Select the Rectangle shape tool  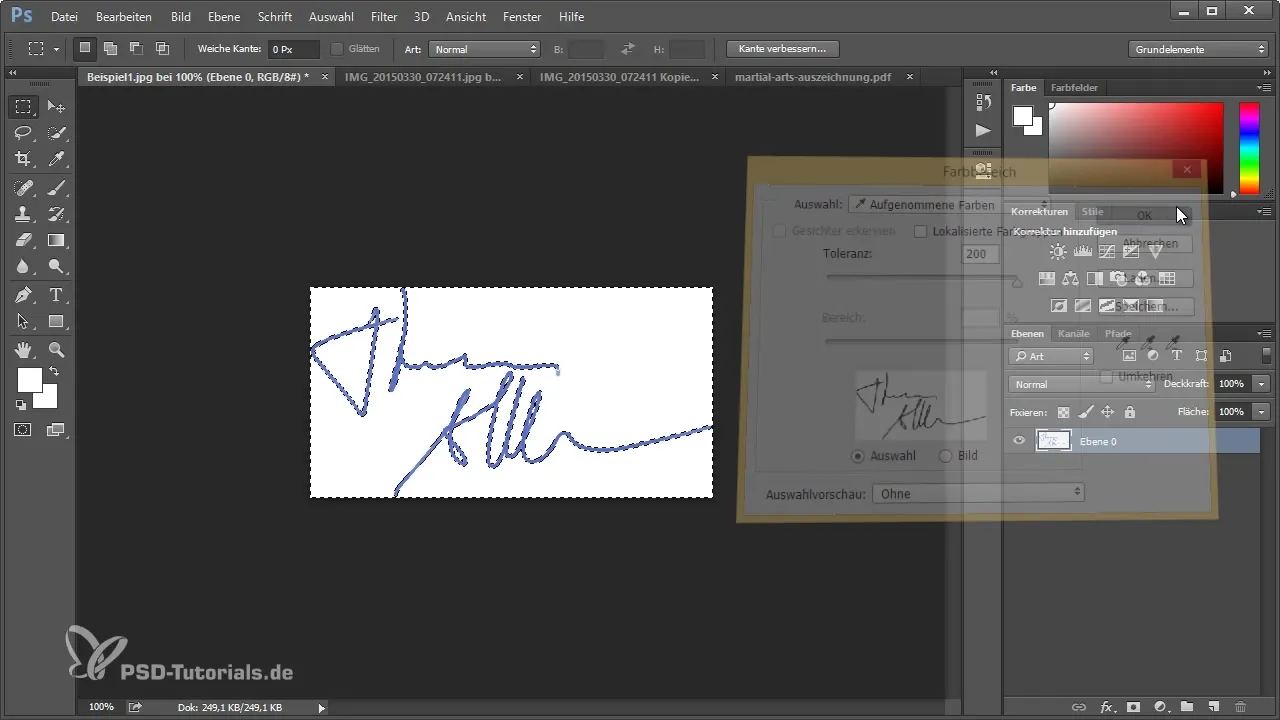[56, 321]
